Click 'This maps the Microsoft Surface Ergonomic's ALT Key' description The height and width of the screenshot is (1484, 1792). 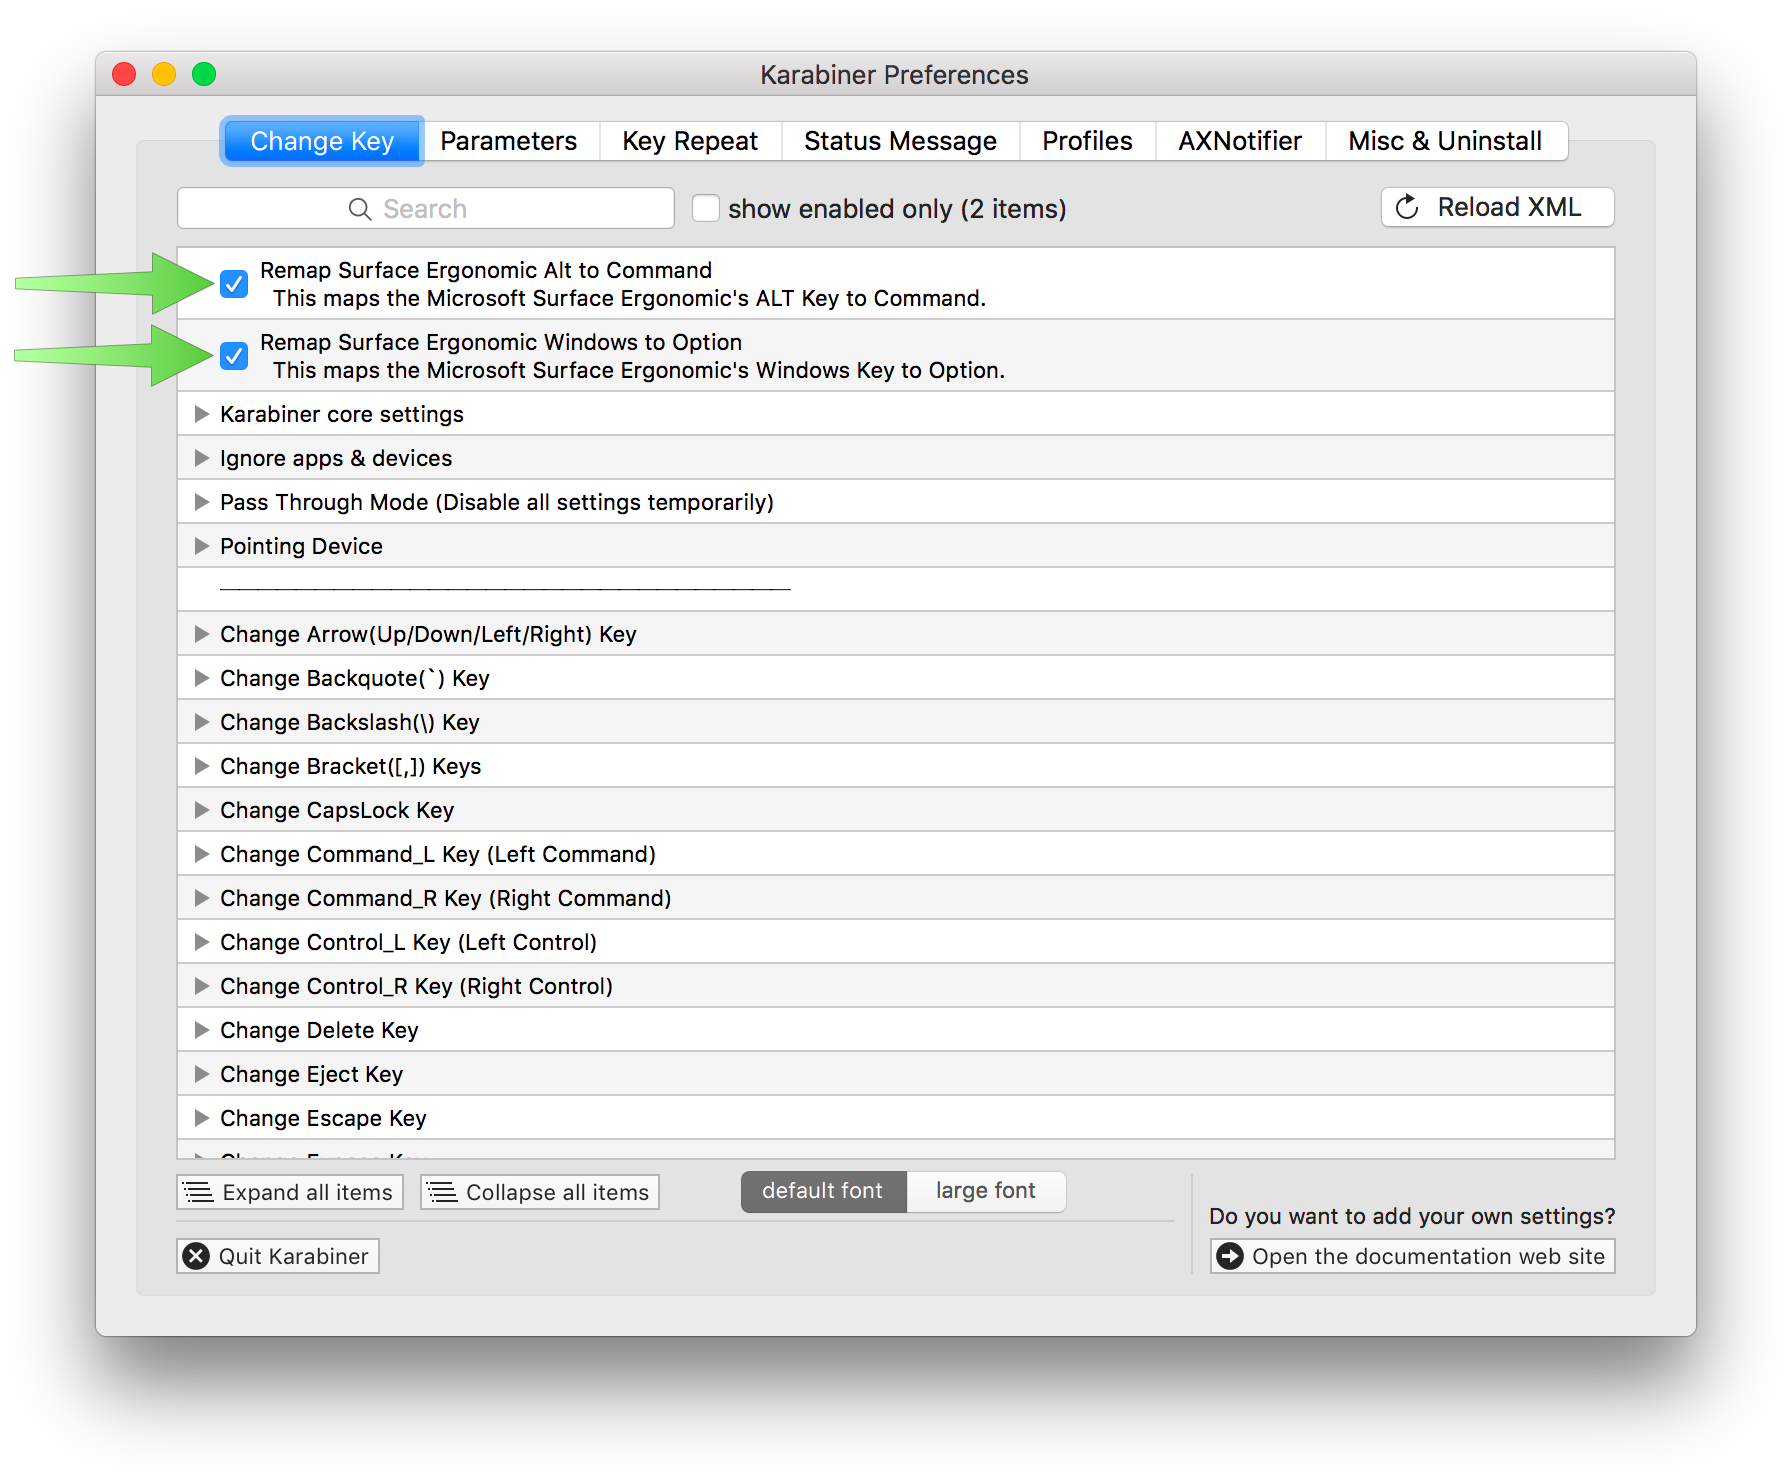pyautogui.click(x=630, y=298)
